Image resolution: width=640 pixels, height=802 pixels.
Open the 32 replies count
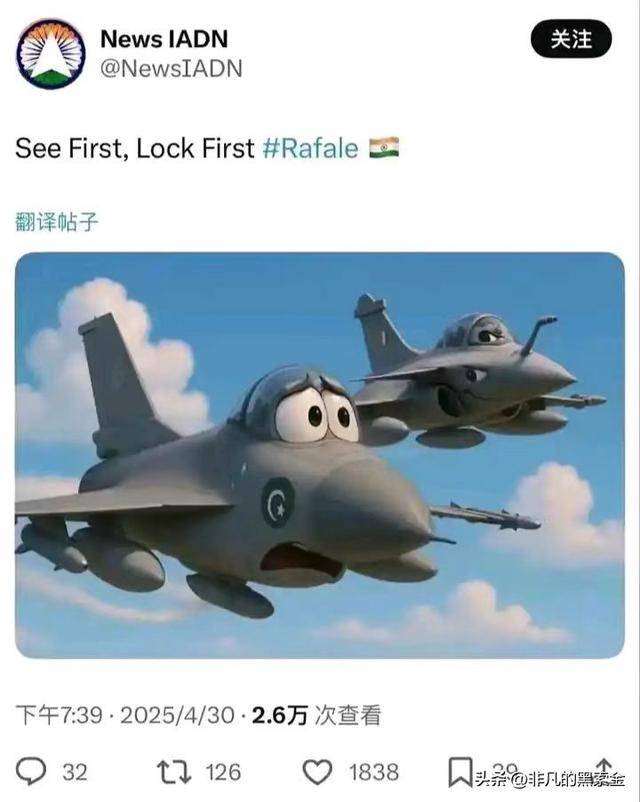coord(75,772)
